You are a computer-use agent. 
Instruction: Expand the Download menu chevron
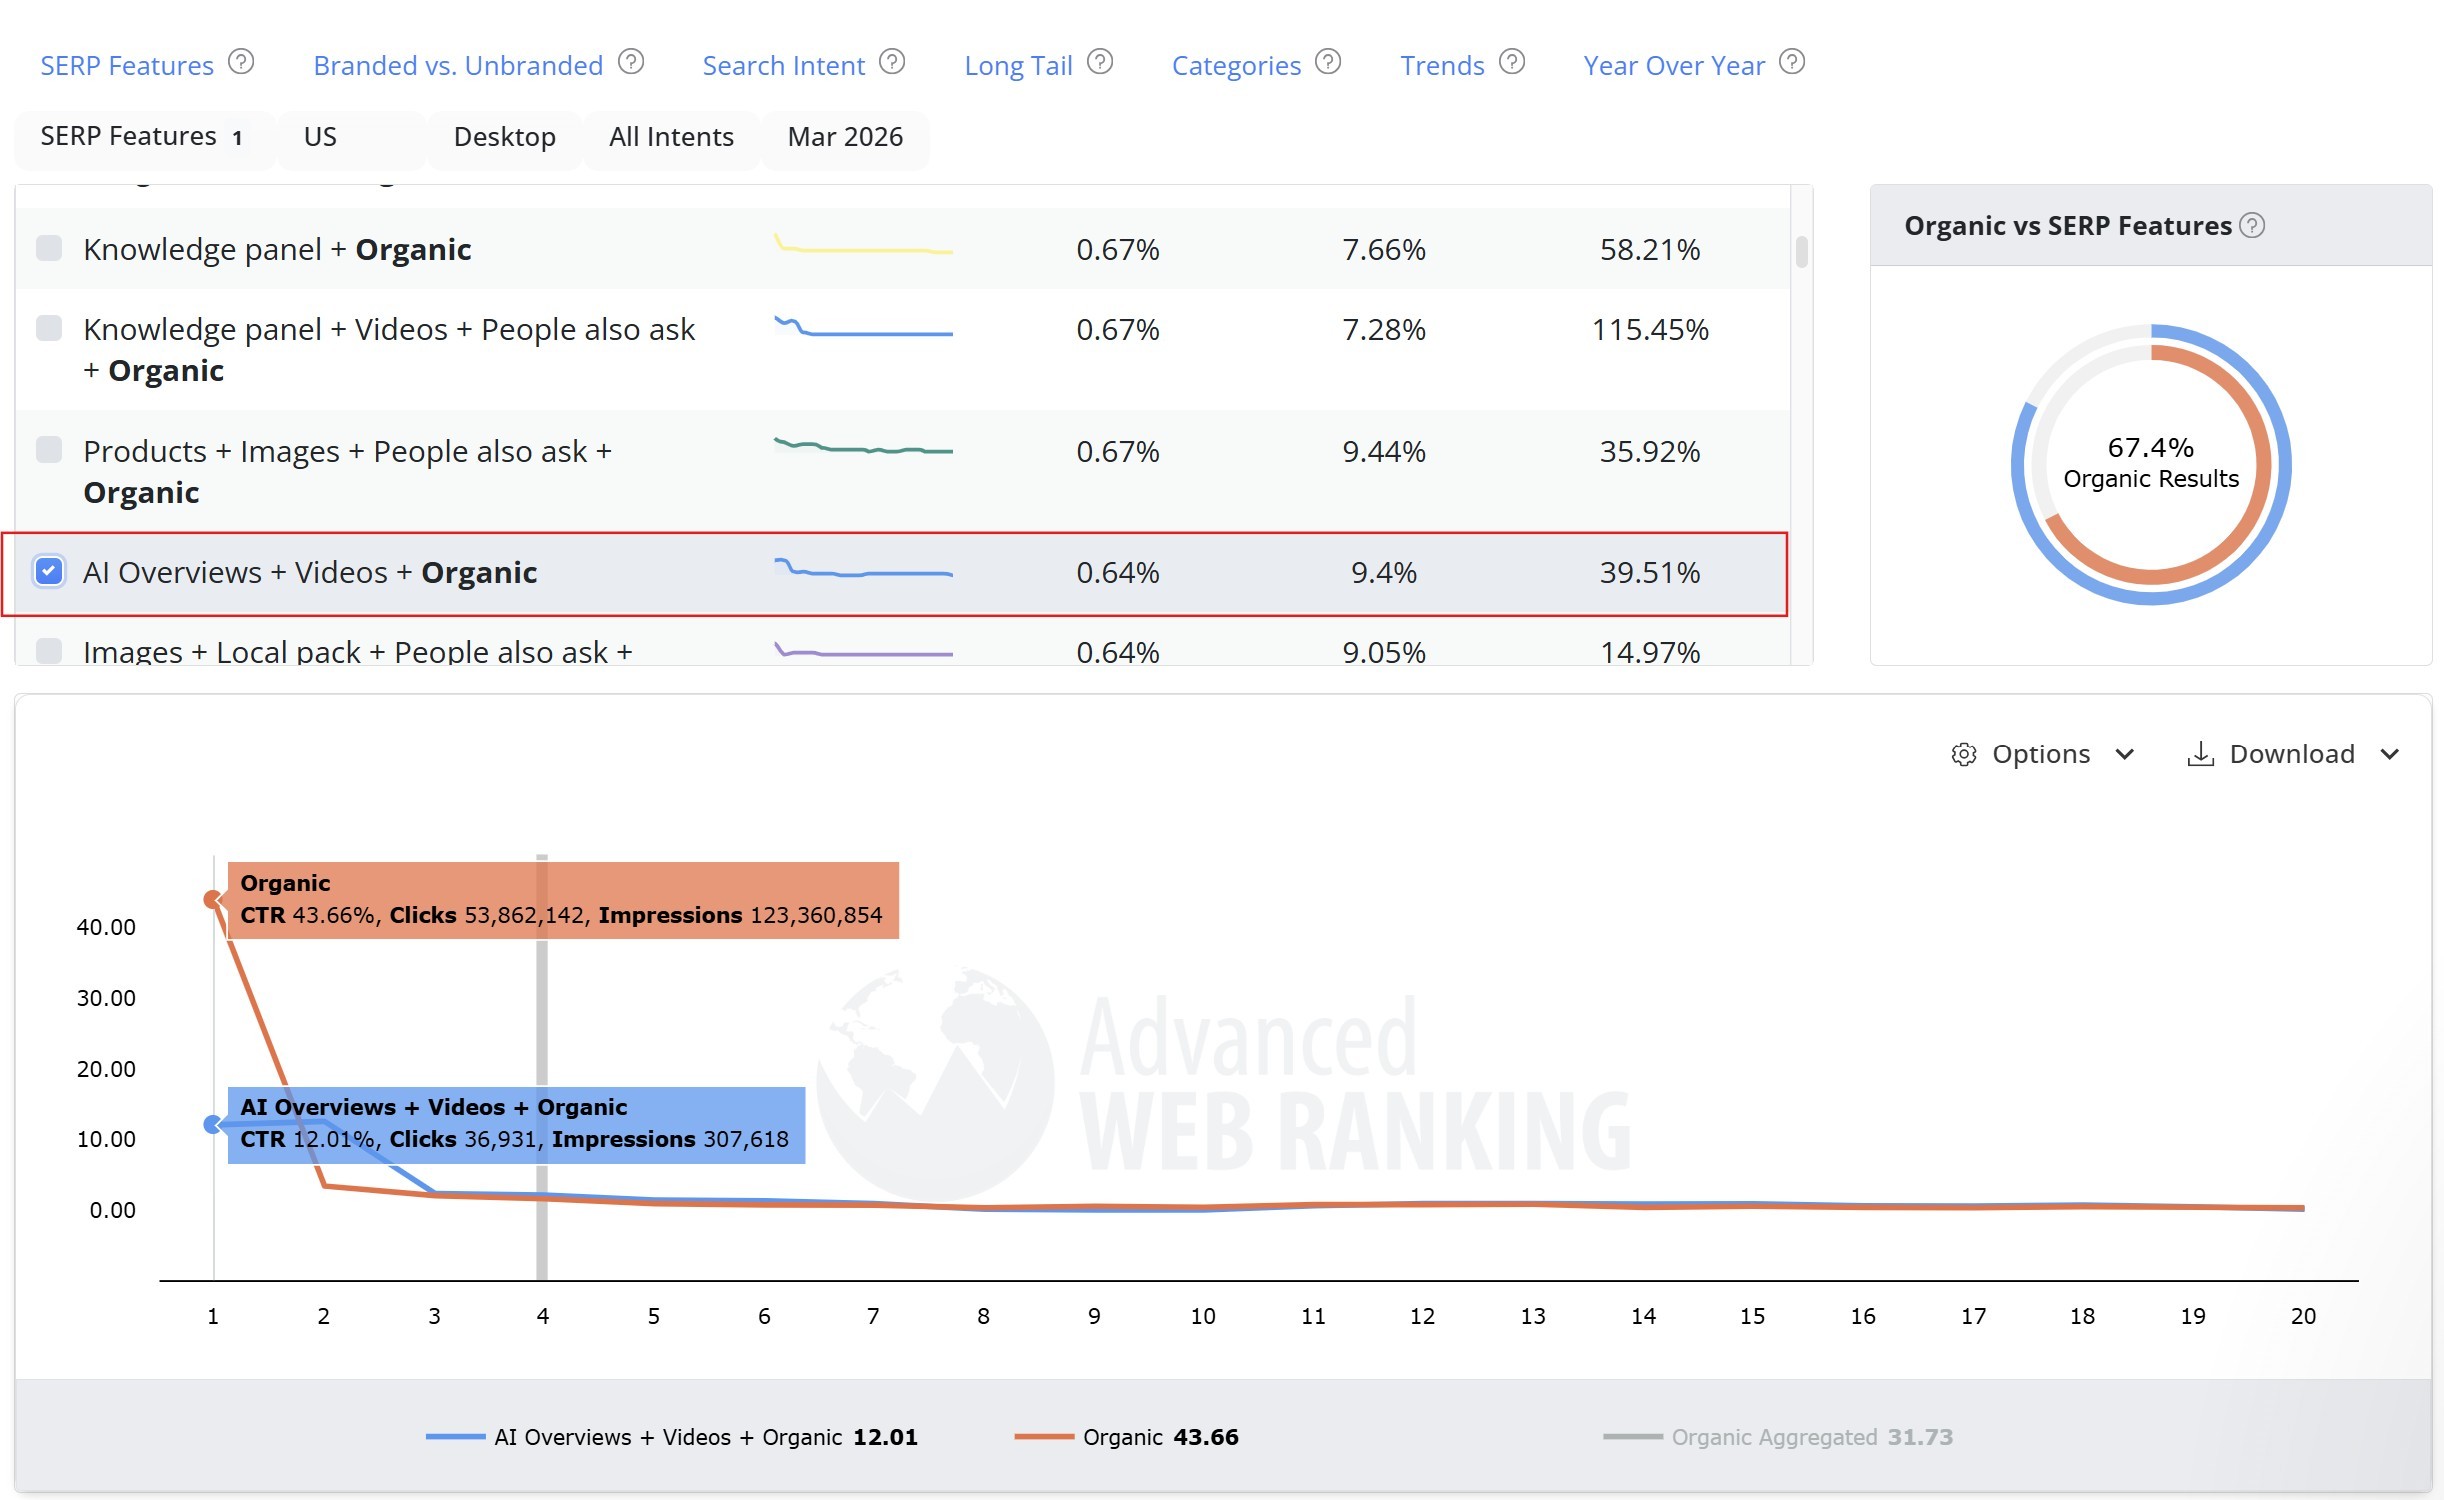(2390, 755)
